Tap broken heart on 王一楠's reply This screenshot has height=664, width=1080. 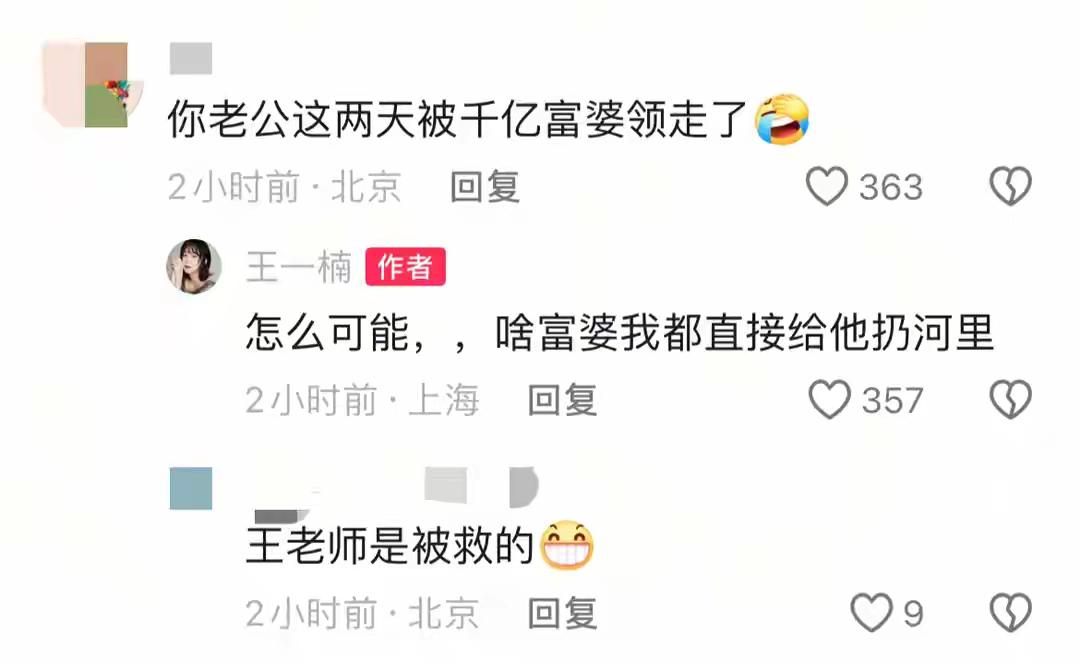(1010, 400)
